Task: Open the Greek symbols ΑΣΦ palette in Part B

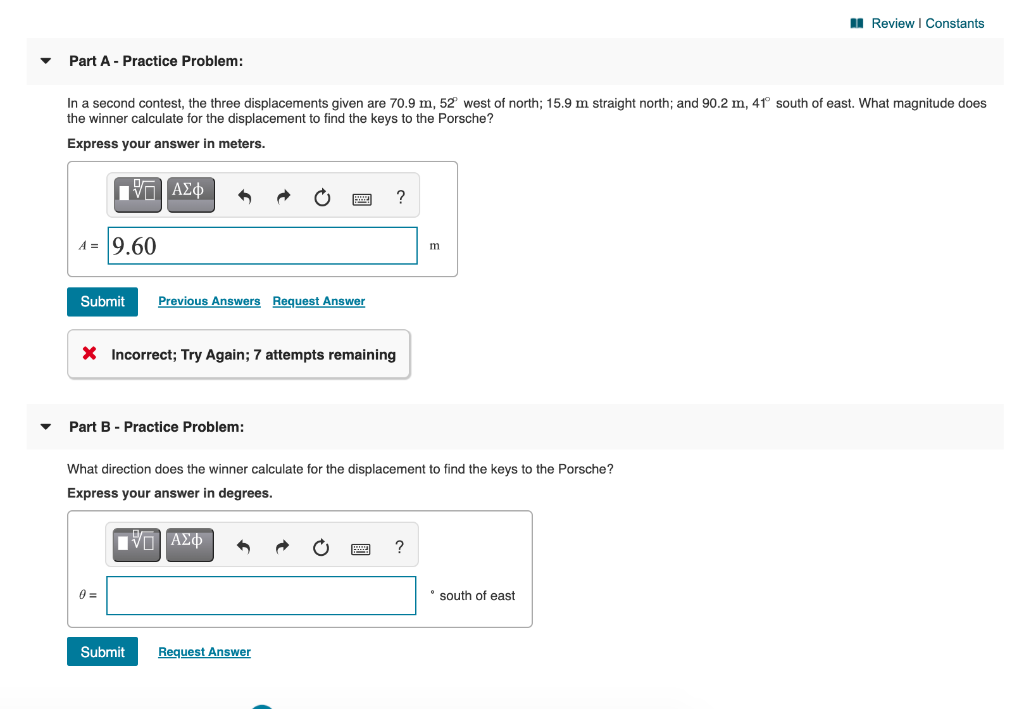Action: (x=189, y=544)
